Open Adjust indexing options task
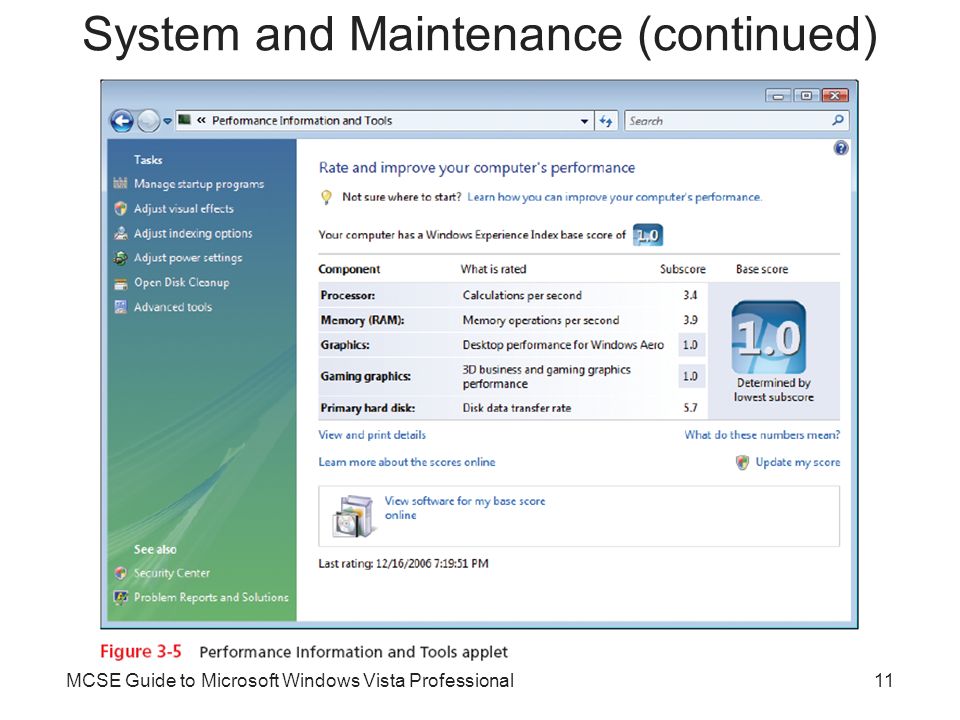The width and height of the screenshot is (960, 720). pyautogui.click(x=193, y=233)
